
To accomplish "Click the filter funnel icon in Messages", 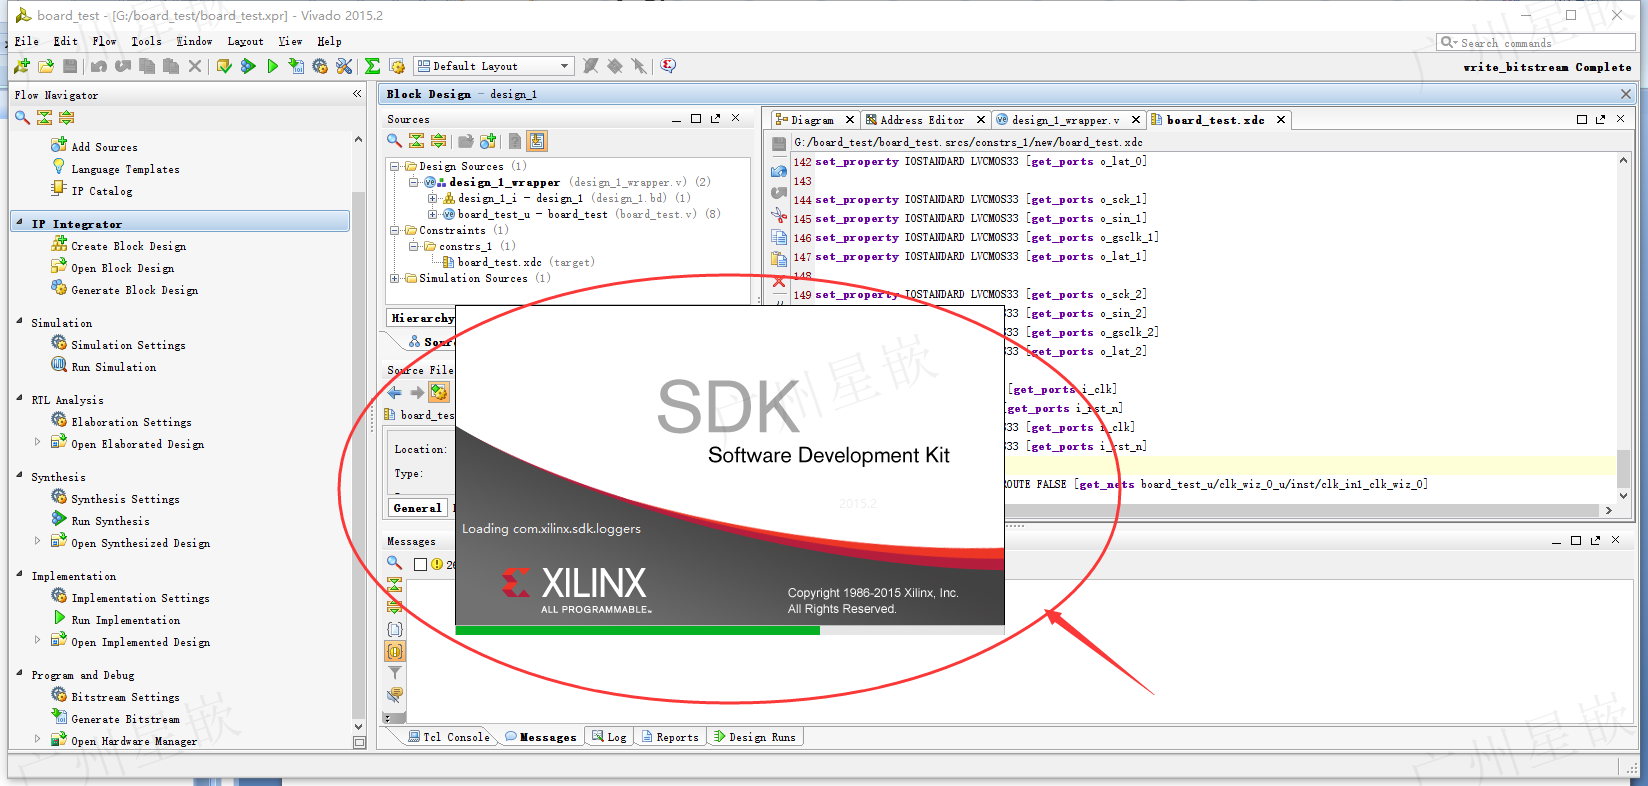I will coord(395,673).
